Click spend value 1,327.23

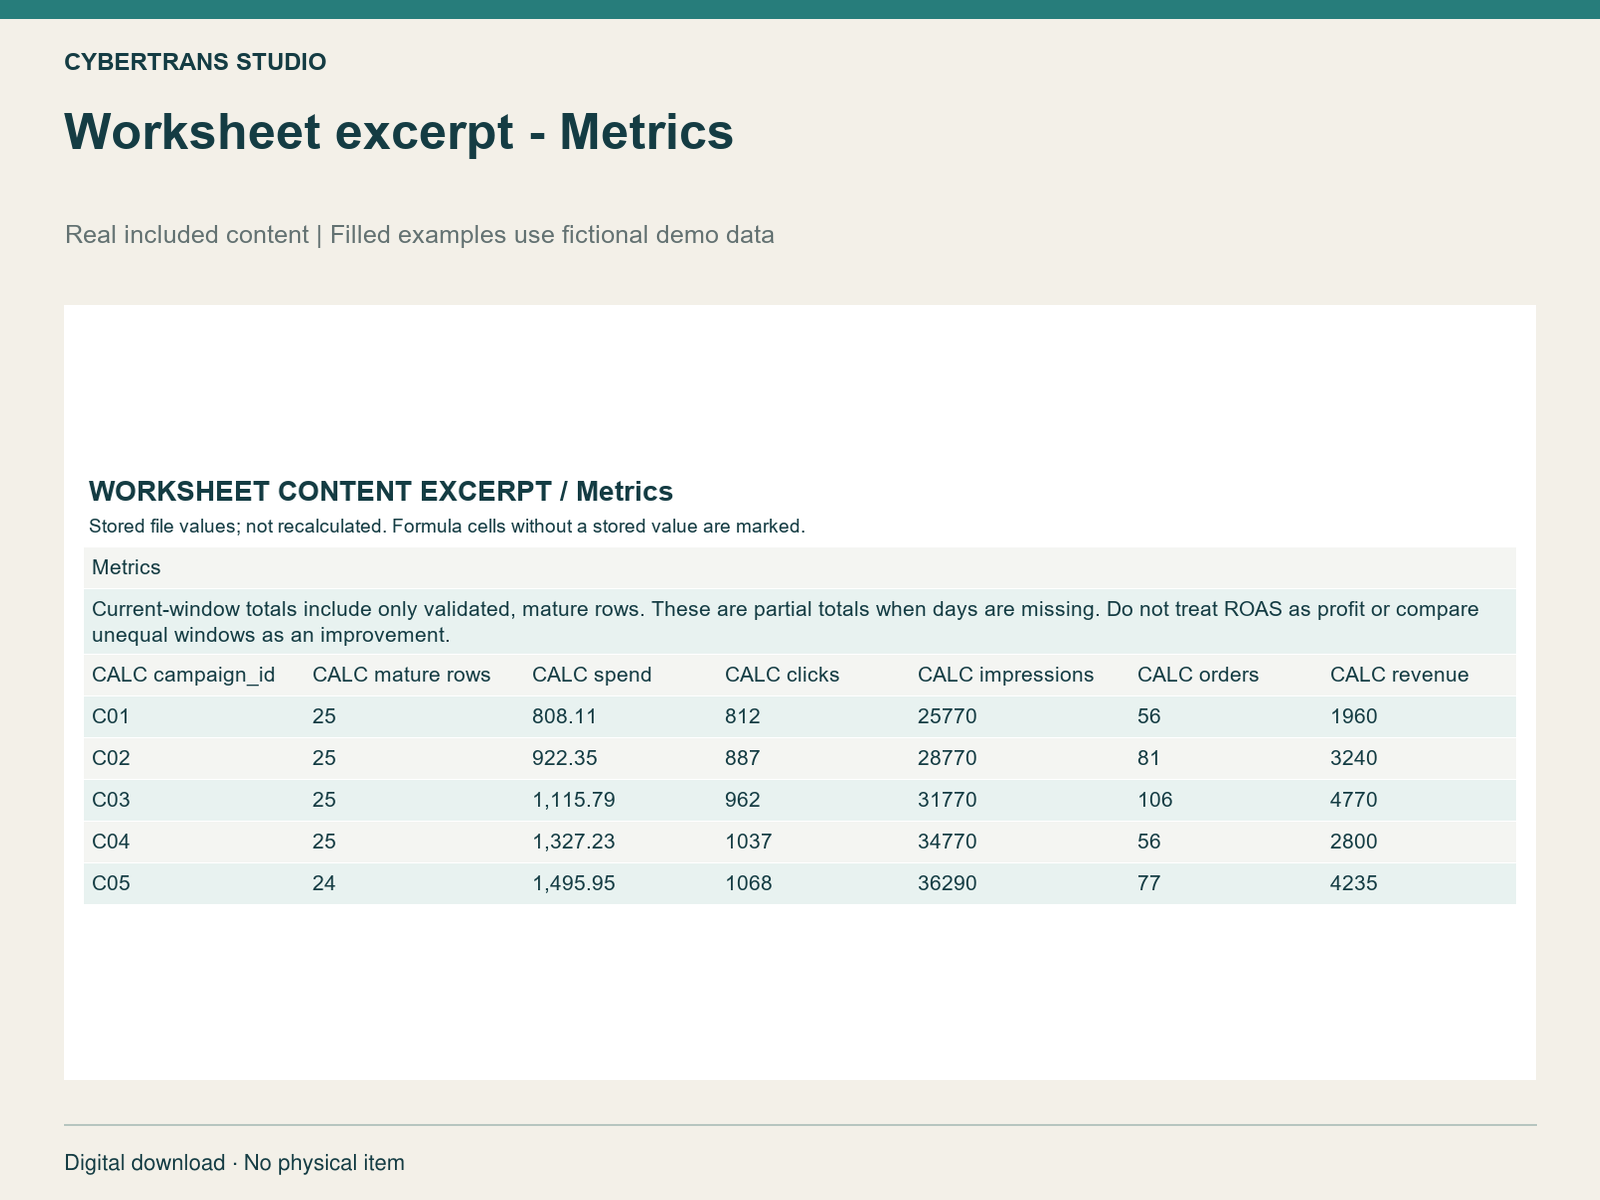click(574, 842)
